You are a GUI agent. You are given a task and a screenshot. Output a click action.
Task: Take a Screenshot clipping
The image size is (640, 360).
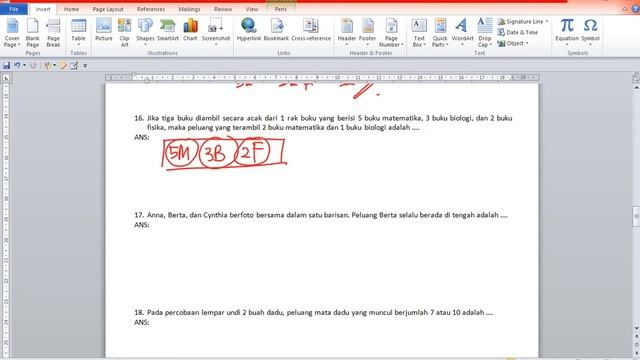click(216, 32)
